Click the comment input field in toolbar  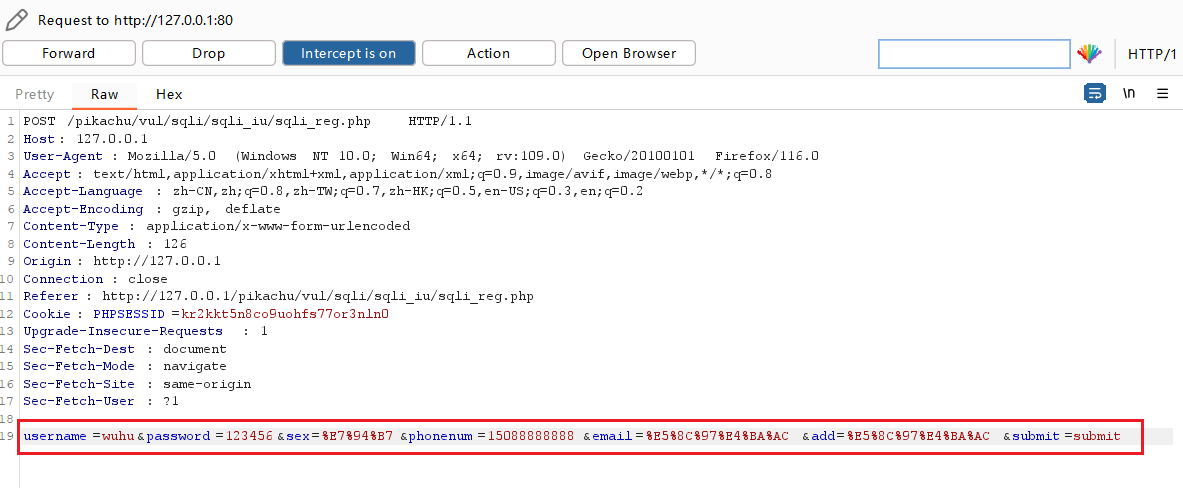coord(974,54)
